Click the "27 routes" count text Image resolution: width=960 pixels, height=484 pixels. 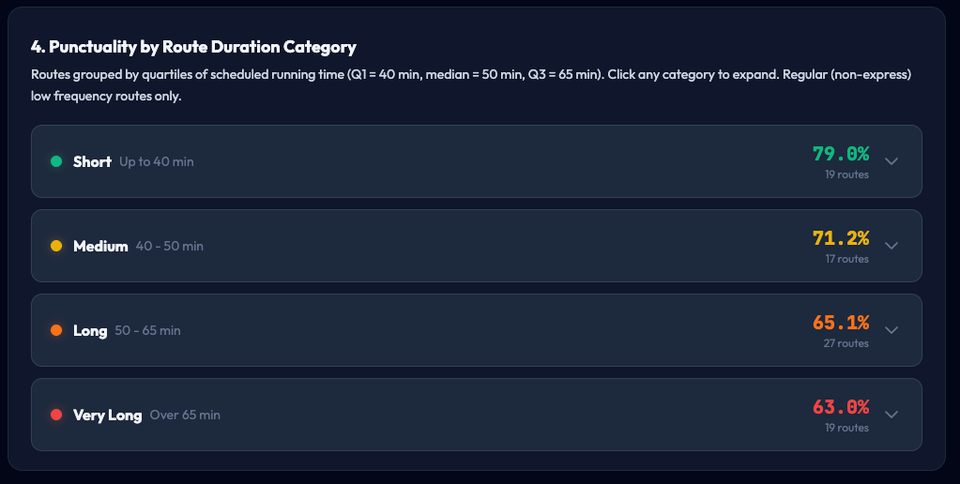pos(846,343)
